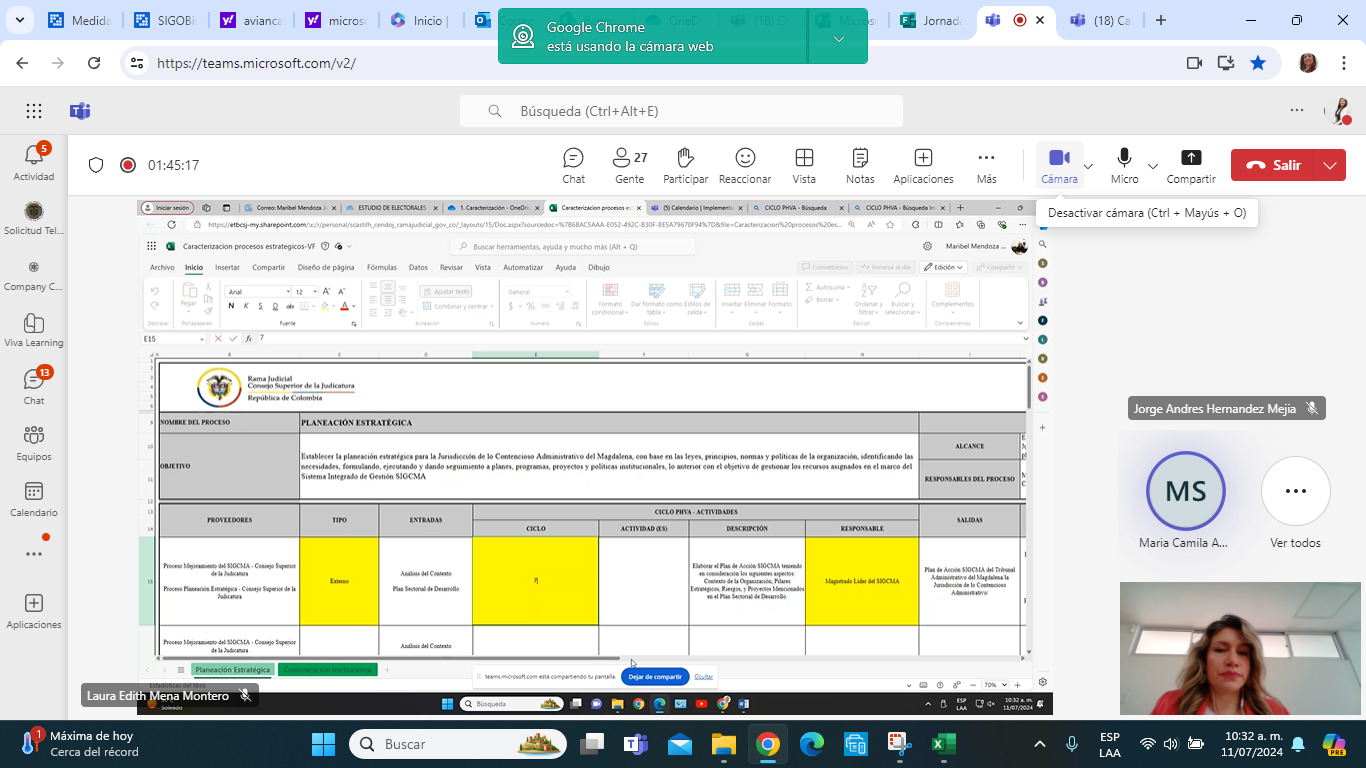Click the Búsqueda search field

681,111
